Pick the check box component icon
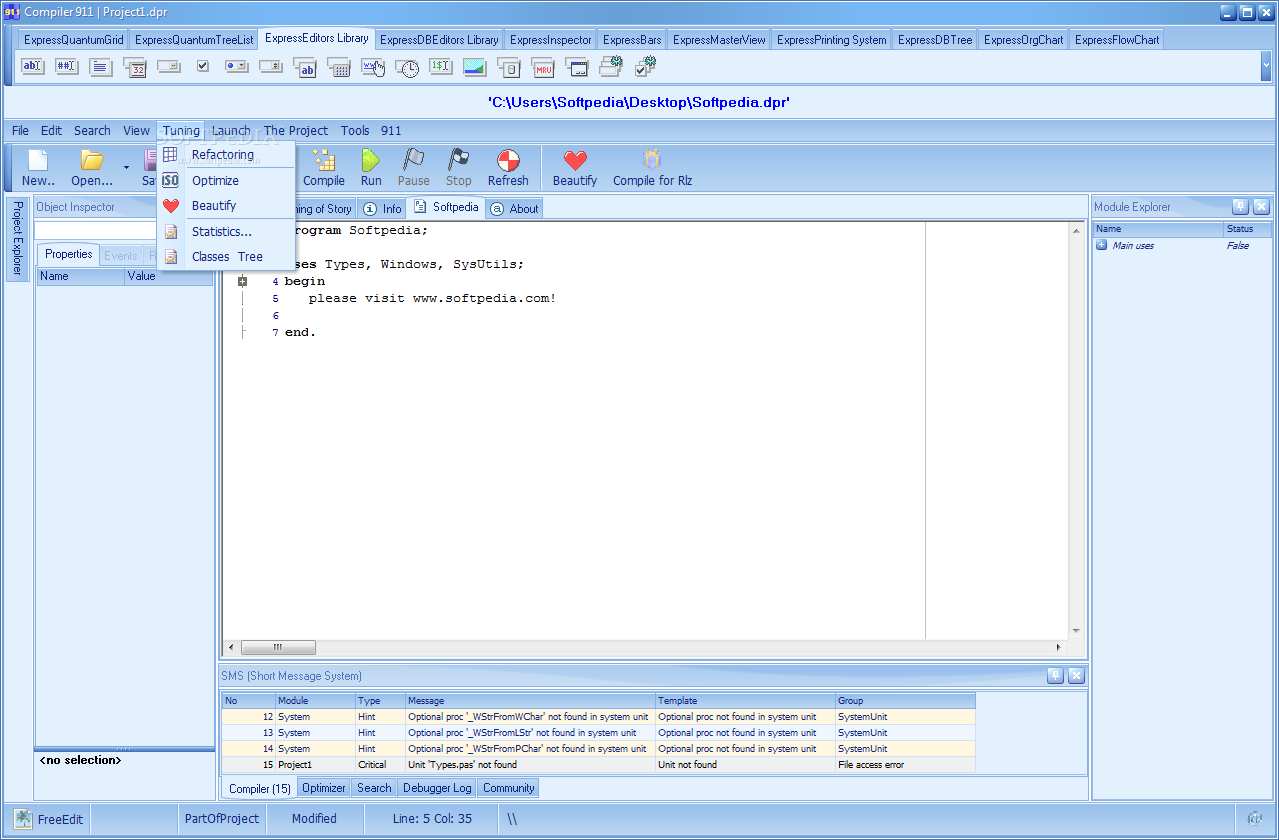The height and width of the screenshot is (840, 1279). (x=203, y=67)
